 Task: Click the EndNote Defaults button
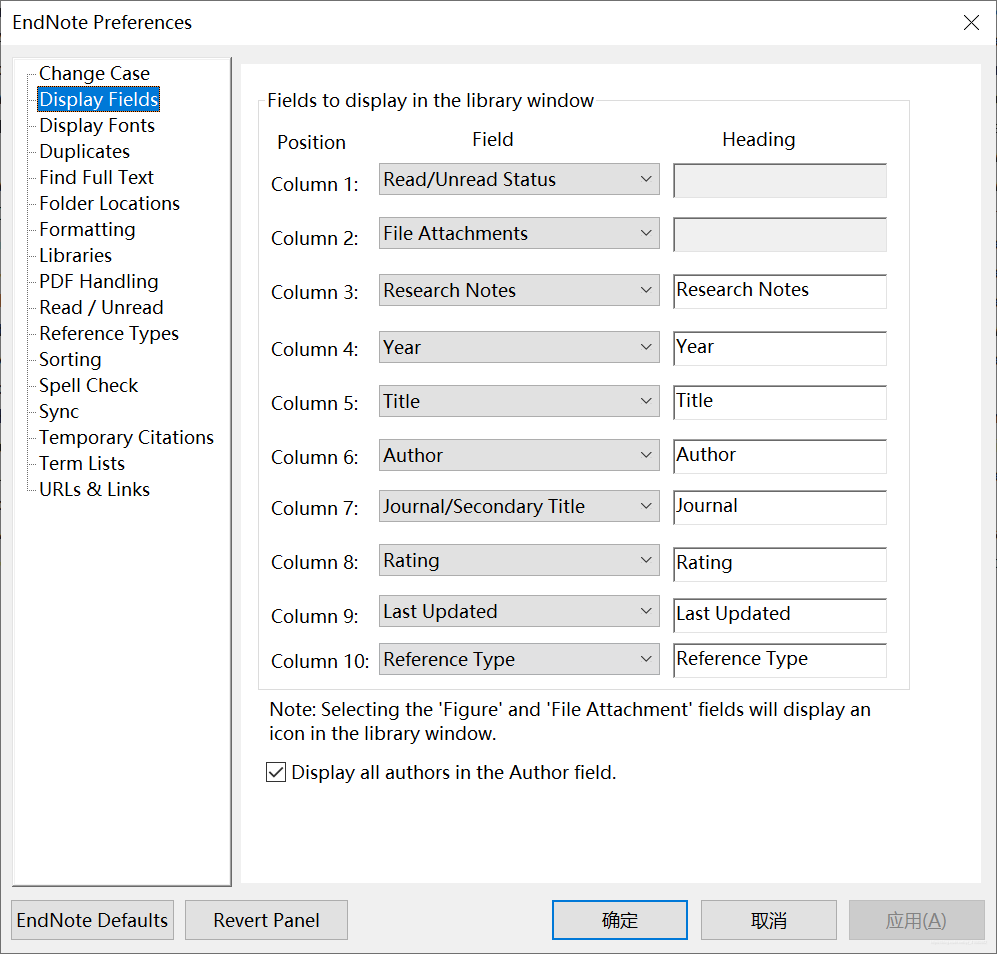93,920
